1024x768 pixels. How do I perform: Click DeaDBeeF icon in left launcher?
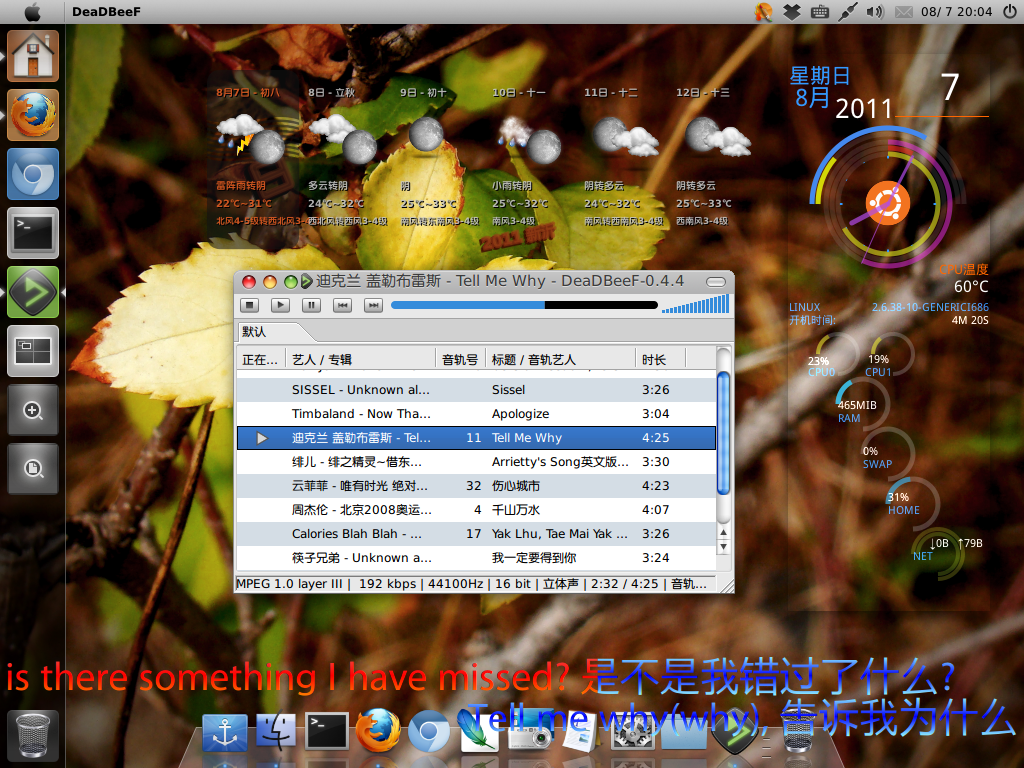tap(33, 292)
